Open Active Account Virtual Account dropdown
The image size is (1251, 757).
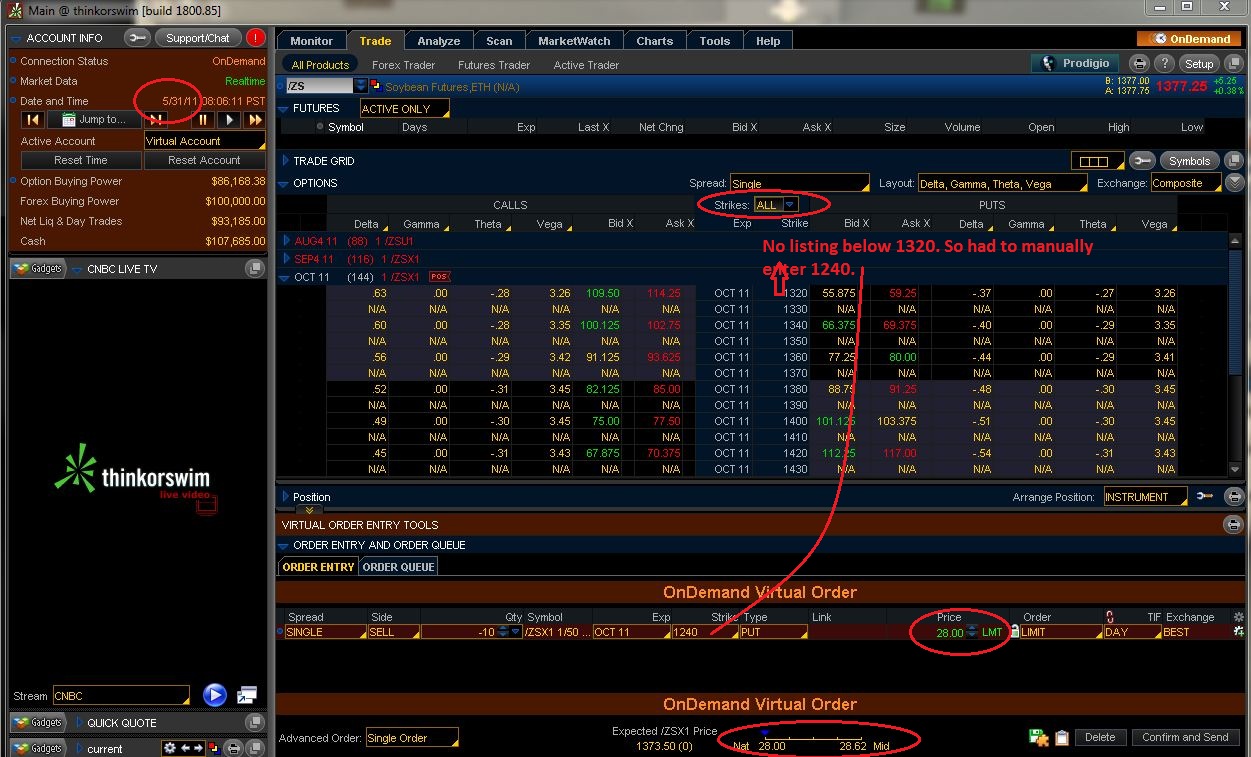tap(204, 141)
